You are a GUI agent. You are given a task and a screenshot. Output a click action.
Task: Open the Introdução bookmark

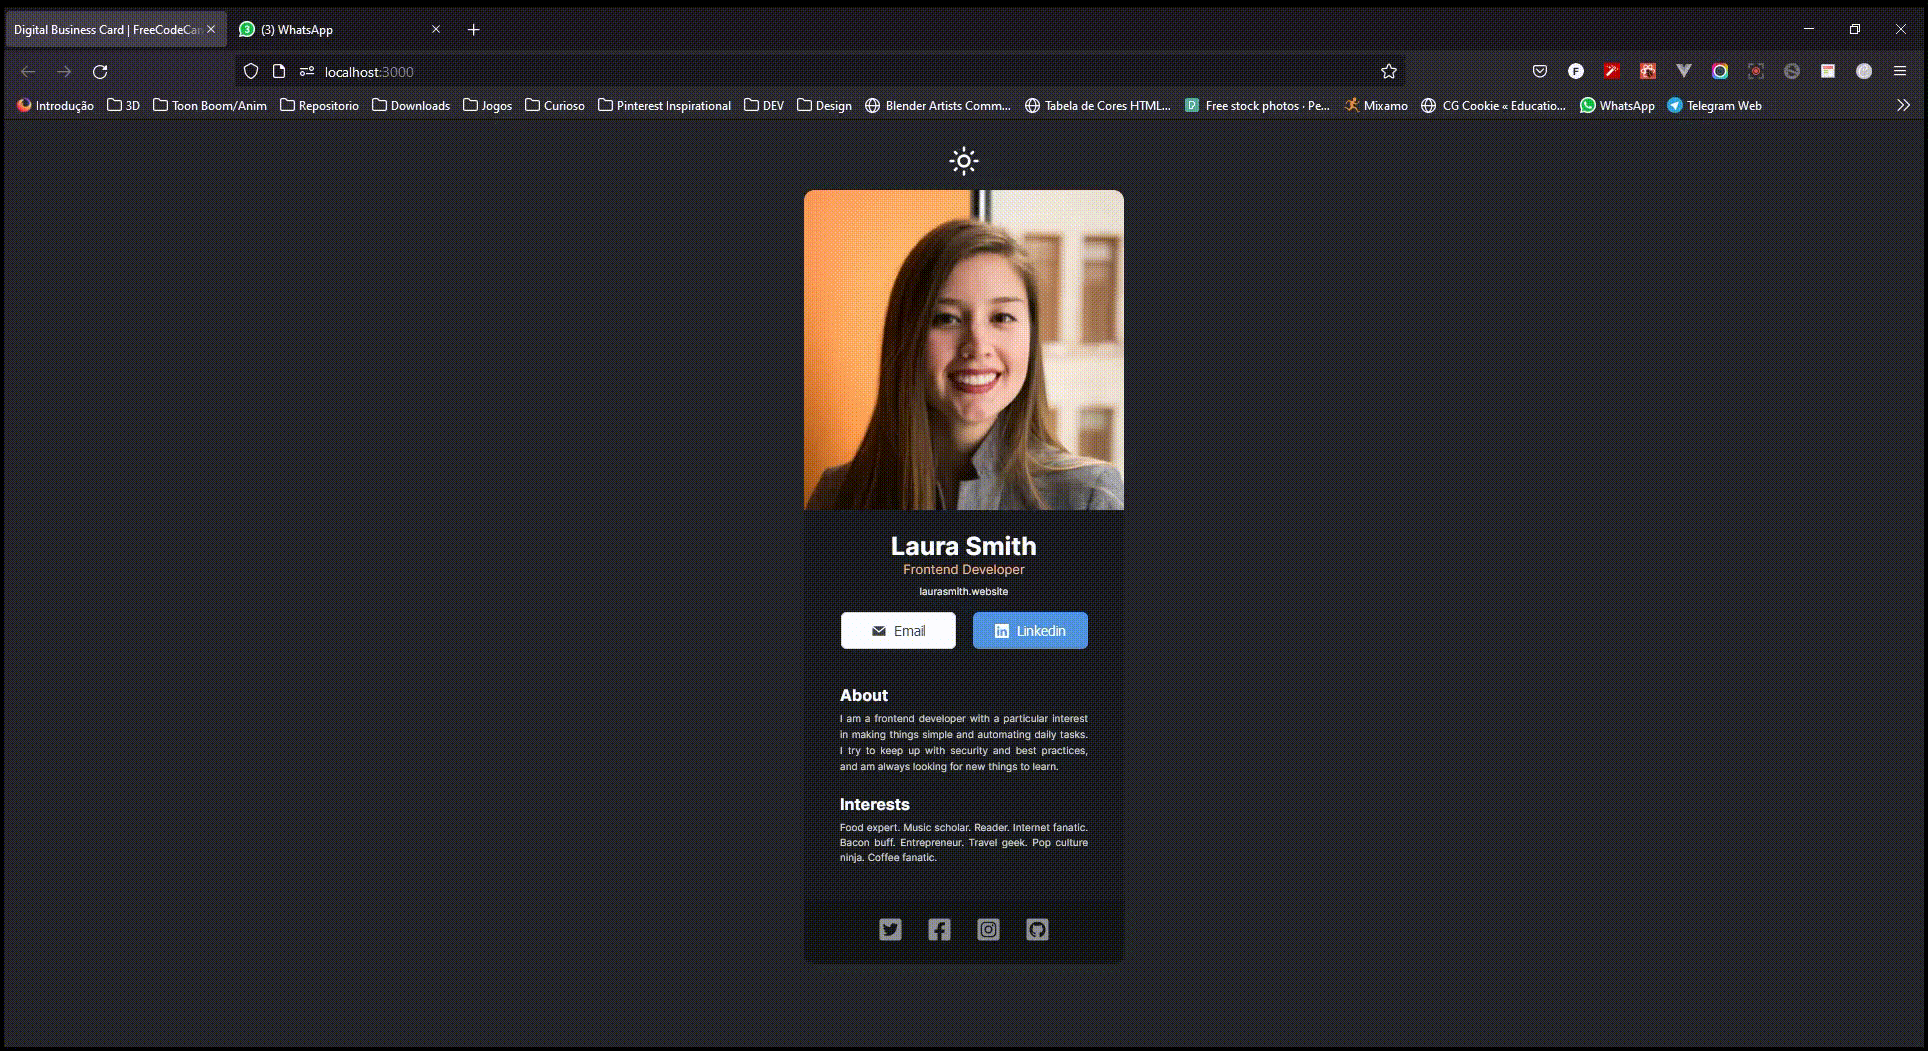coord(55,105)
